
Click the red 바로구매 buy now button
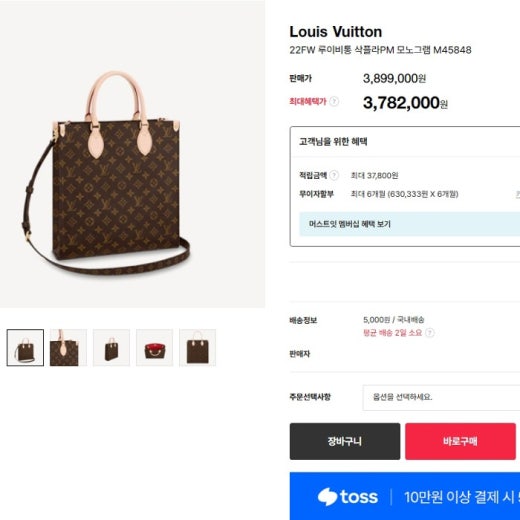pos(460,441)
